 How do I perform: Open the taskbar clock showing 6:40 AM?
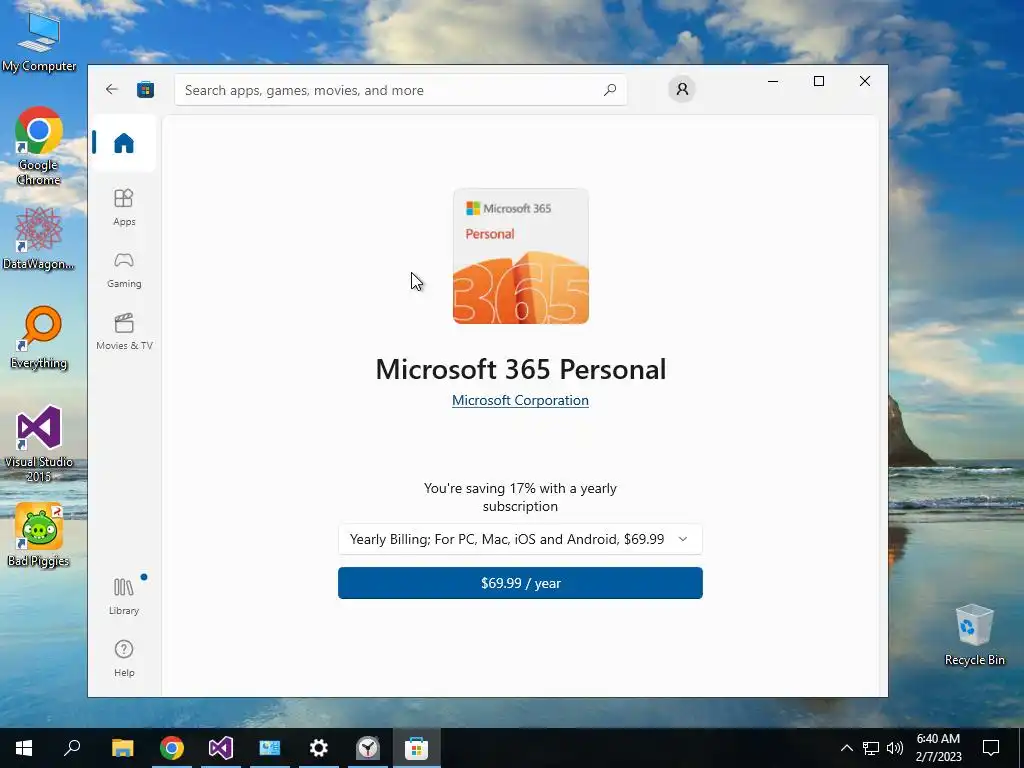[x=938, y=748]
